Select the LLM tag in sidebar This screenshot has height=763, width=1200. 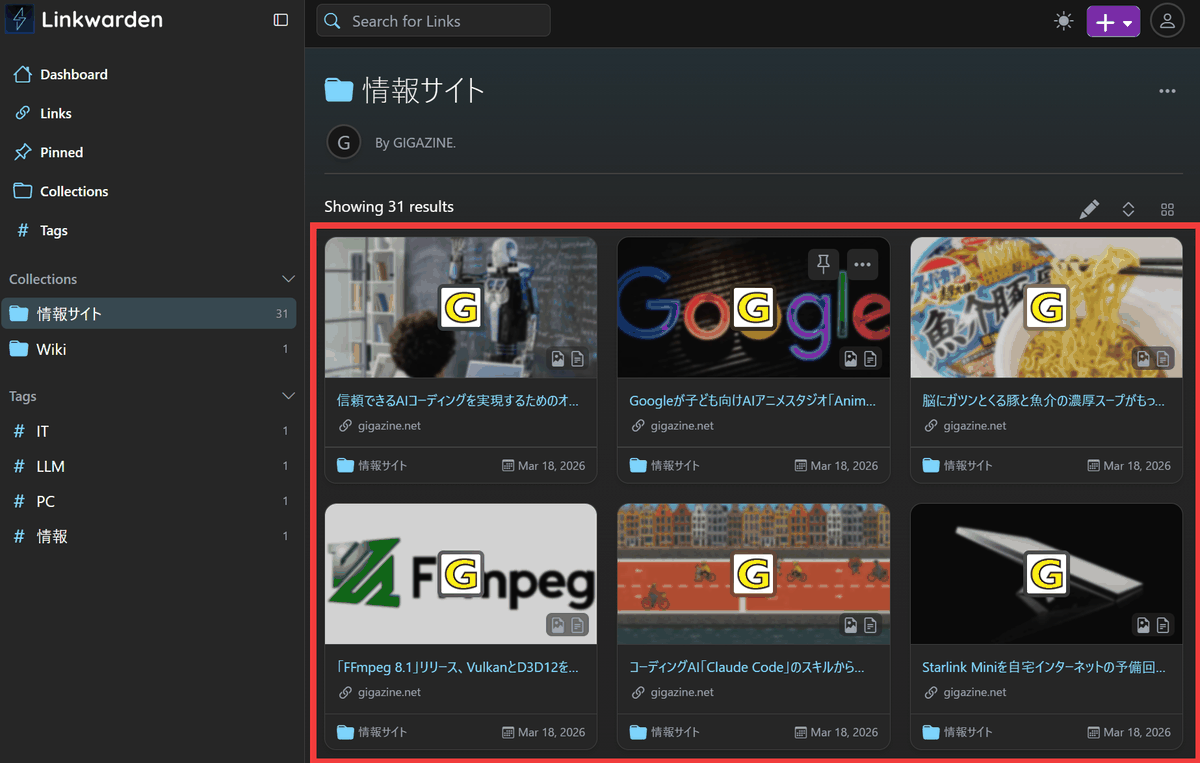(x=50, y=466)
